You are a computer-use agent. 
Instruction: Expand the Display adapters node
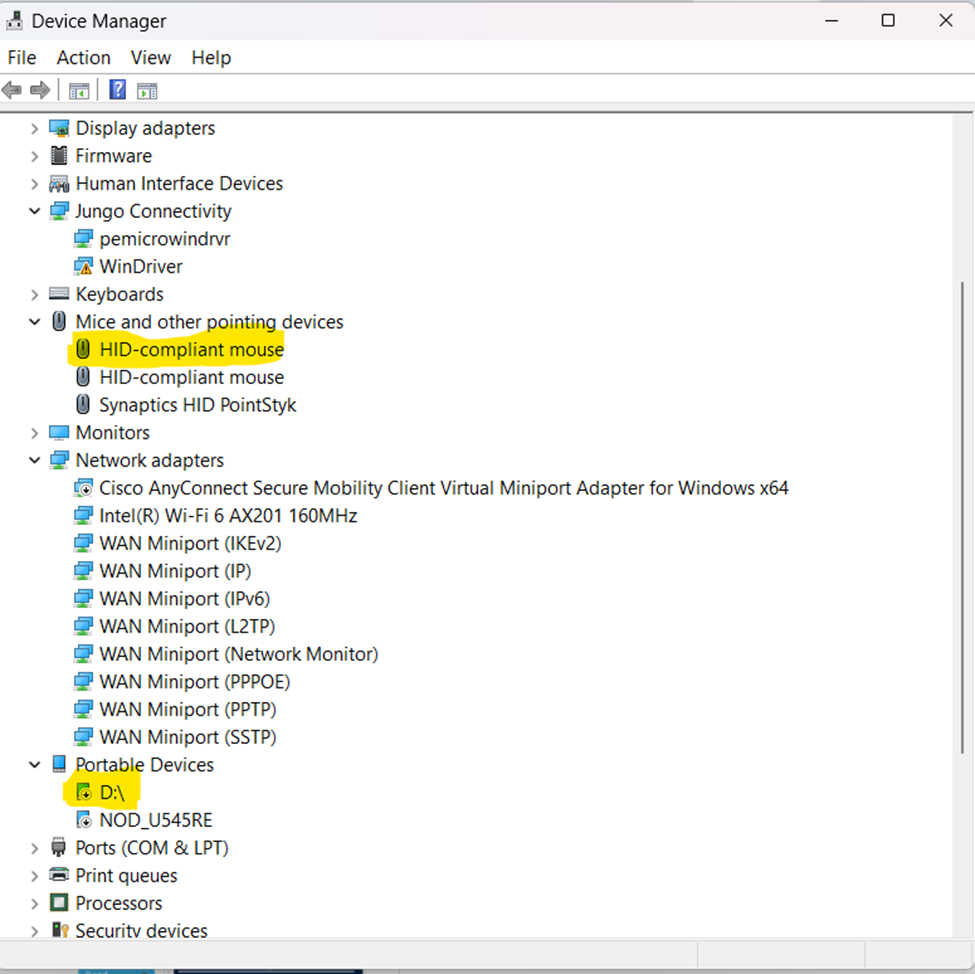click(35, 129)
